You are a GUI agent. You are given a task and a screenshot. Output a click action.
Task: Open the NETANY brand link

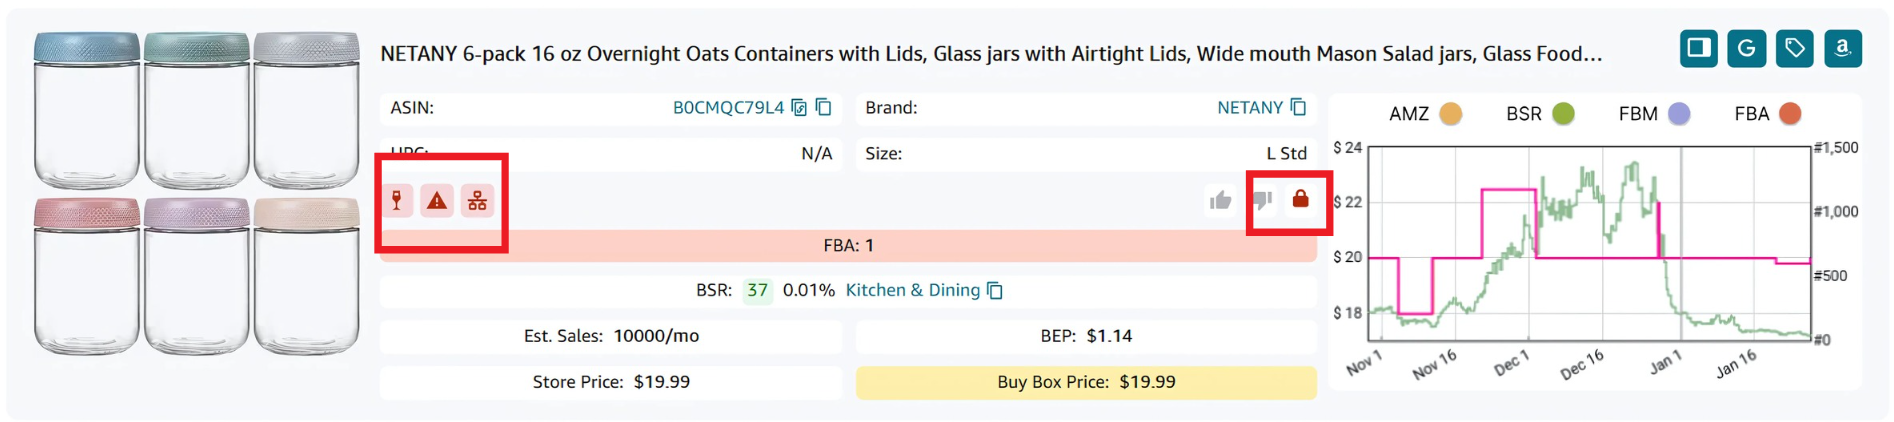1249,108
